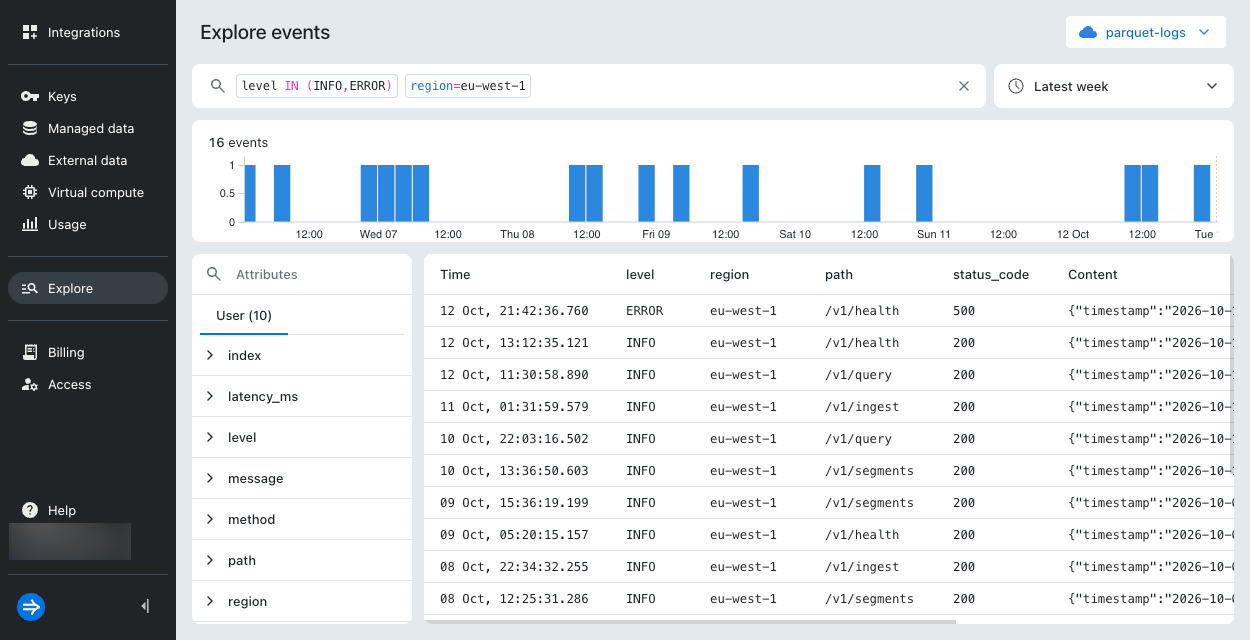This screenshot has width=1250, height=640.
Task: Click the cloud icon beside parquet-logs
Action: coord(1088,32)
